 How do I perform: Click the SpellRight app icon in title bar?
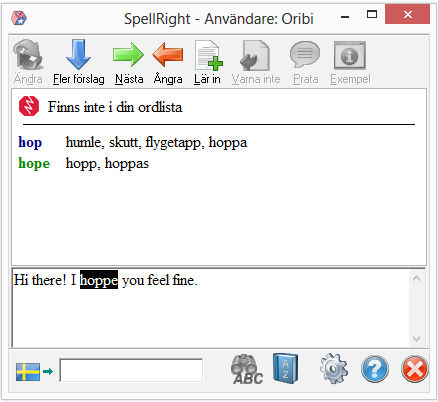click(x=19, y=18)
